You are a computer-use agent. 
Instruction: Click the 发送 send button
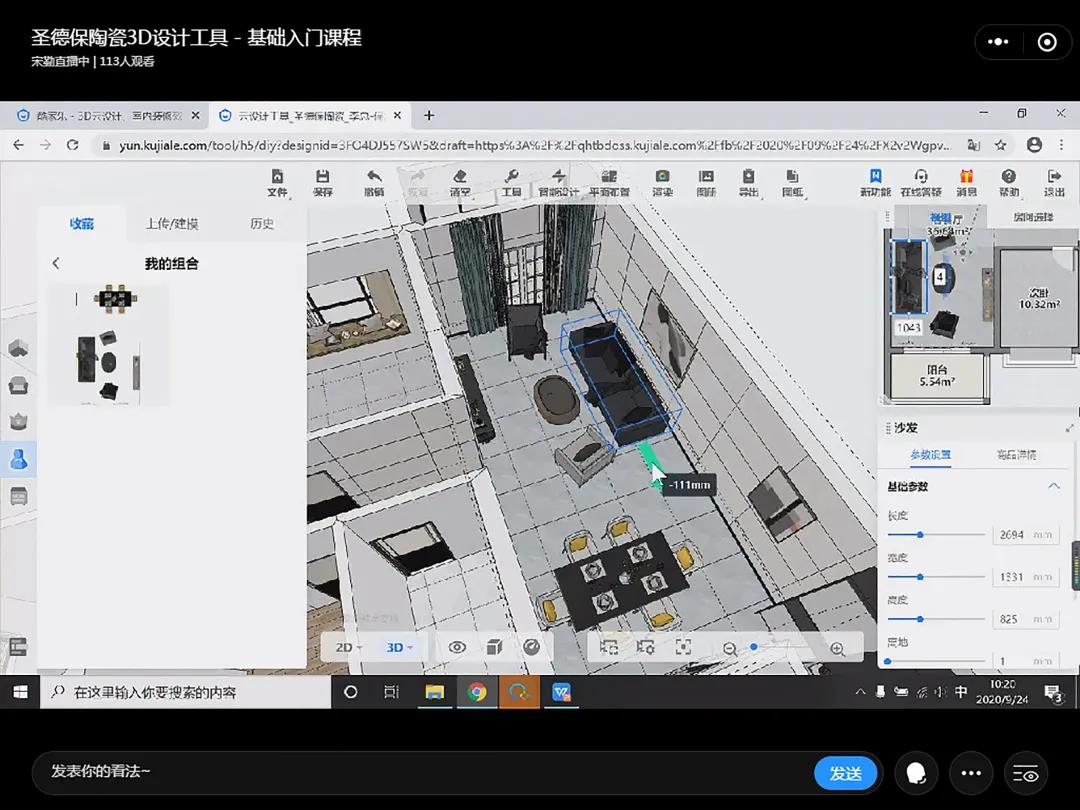pyautogui.click(x=845, y=773)
